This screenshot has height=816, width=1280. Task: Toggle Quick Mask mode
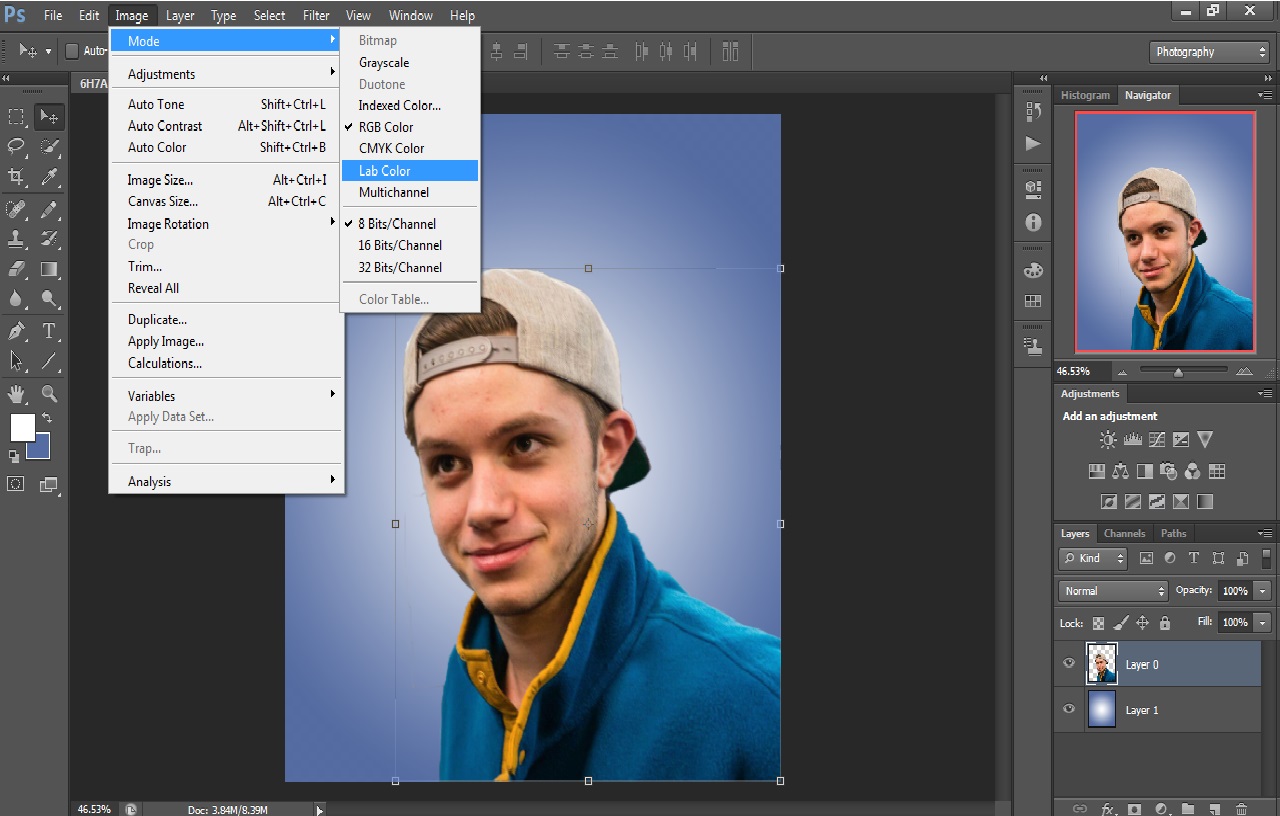[16, 484]
